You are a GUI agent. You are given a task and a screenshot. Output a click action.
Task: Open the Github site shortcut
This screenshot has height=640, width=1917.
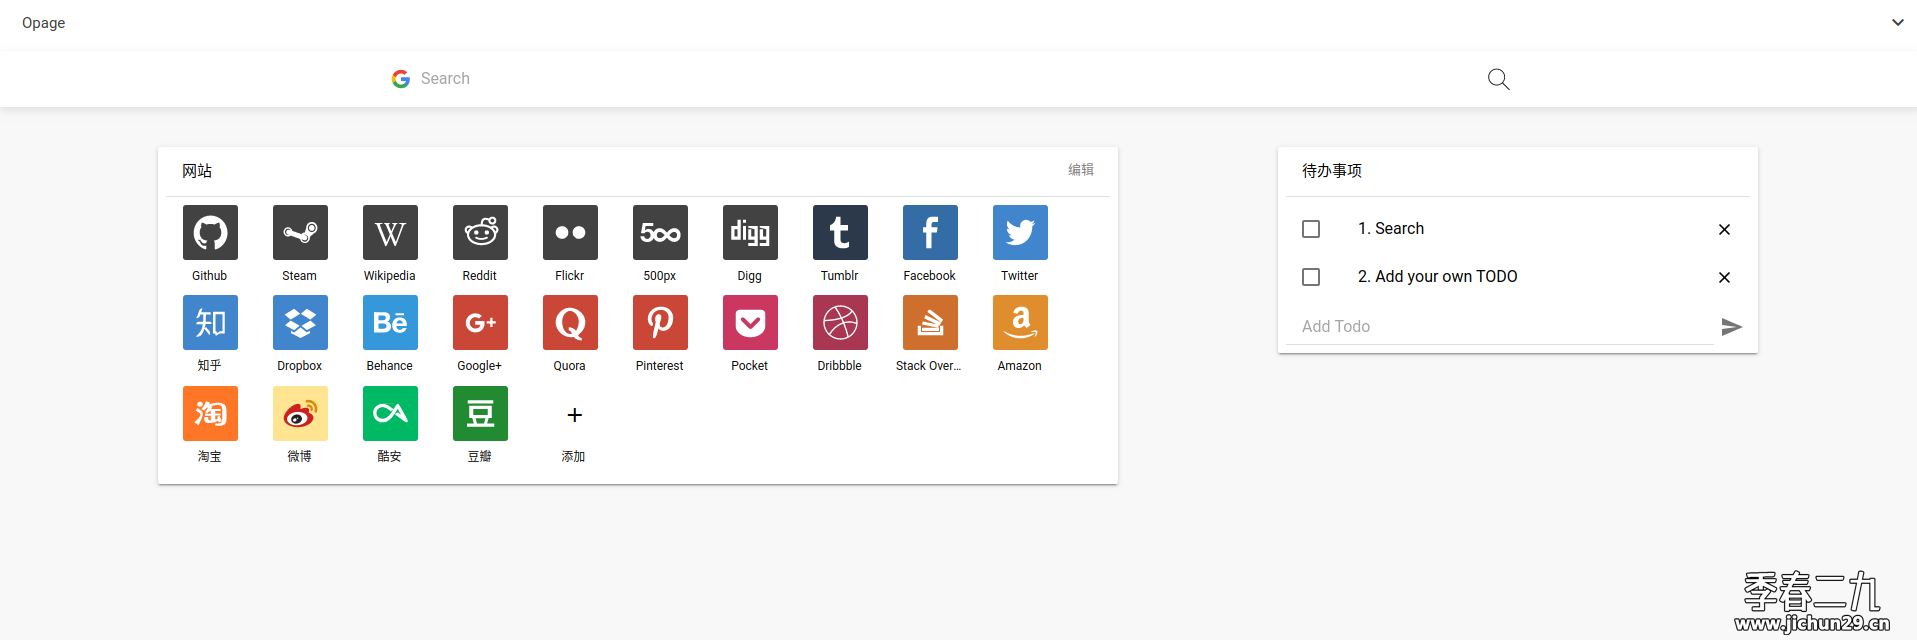(210, 232)
